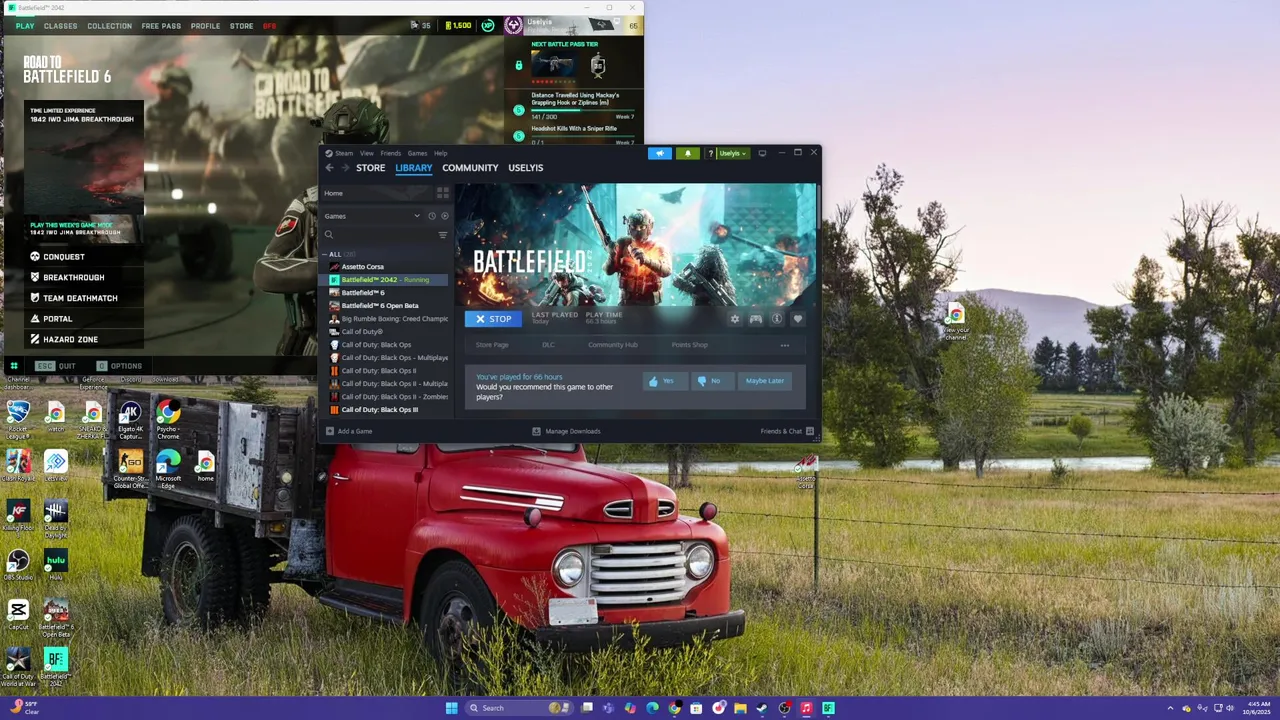This screenshot has height=720, width=1280.
Task: Open the Help menu in Steam
Action: point(440,153)
